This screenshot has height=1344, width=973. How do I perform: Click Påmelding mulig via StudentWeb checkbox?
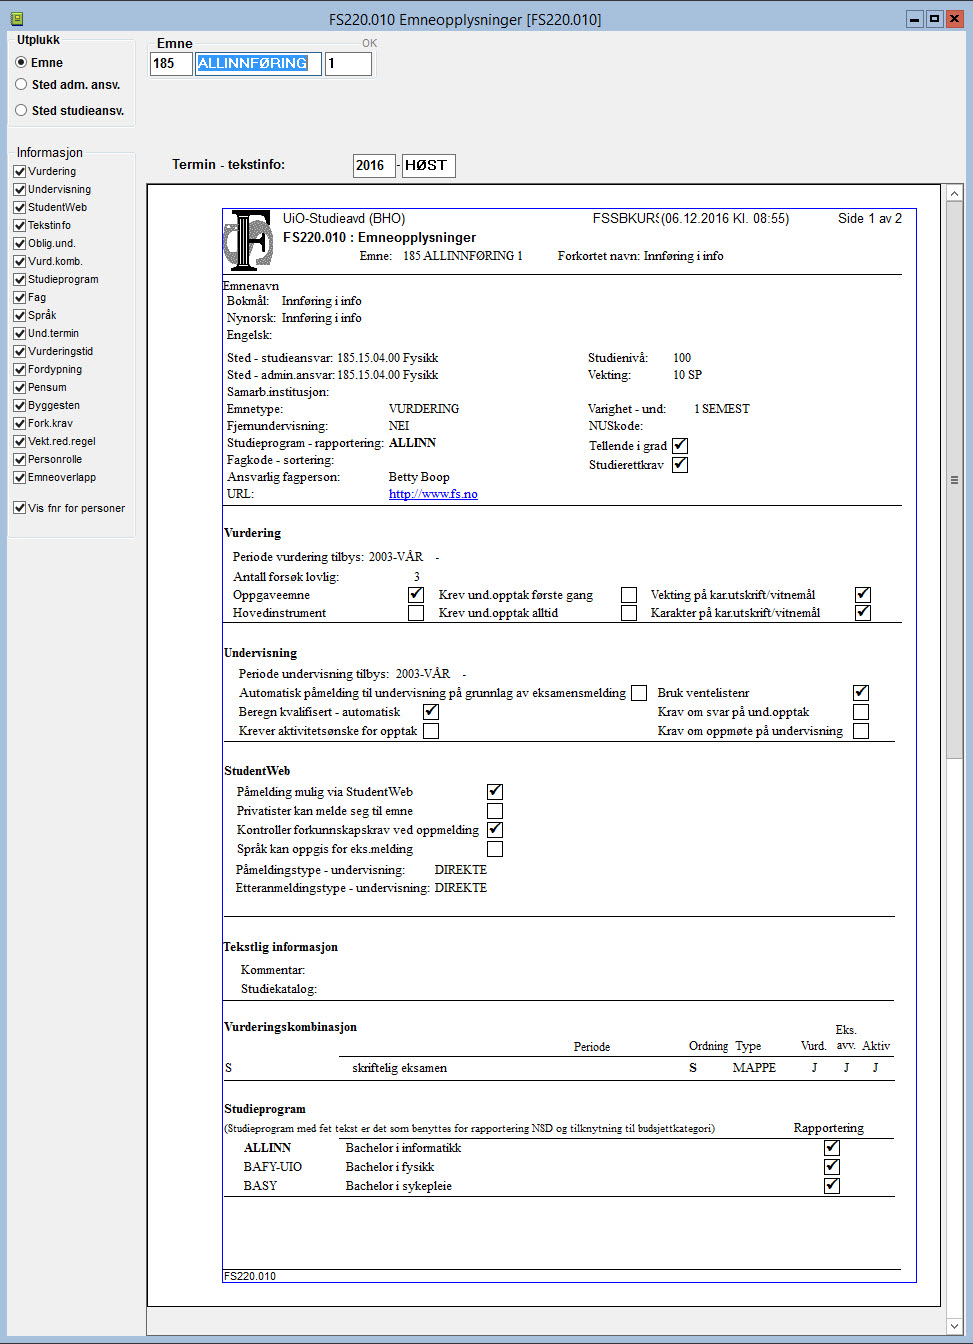click(x=495, y=792)
